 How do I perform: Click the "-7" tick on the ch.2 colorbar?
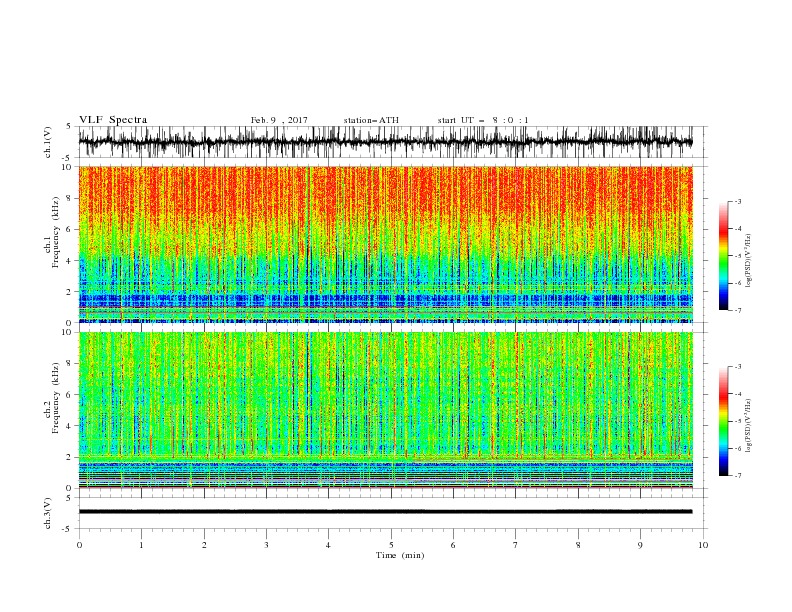click(x=737, y=475)
